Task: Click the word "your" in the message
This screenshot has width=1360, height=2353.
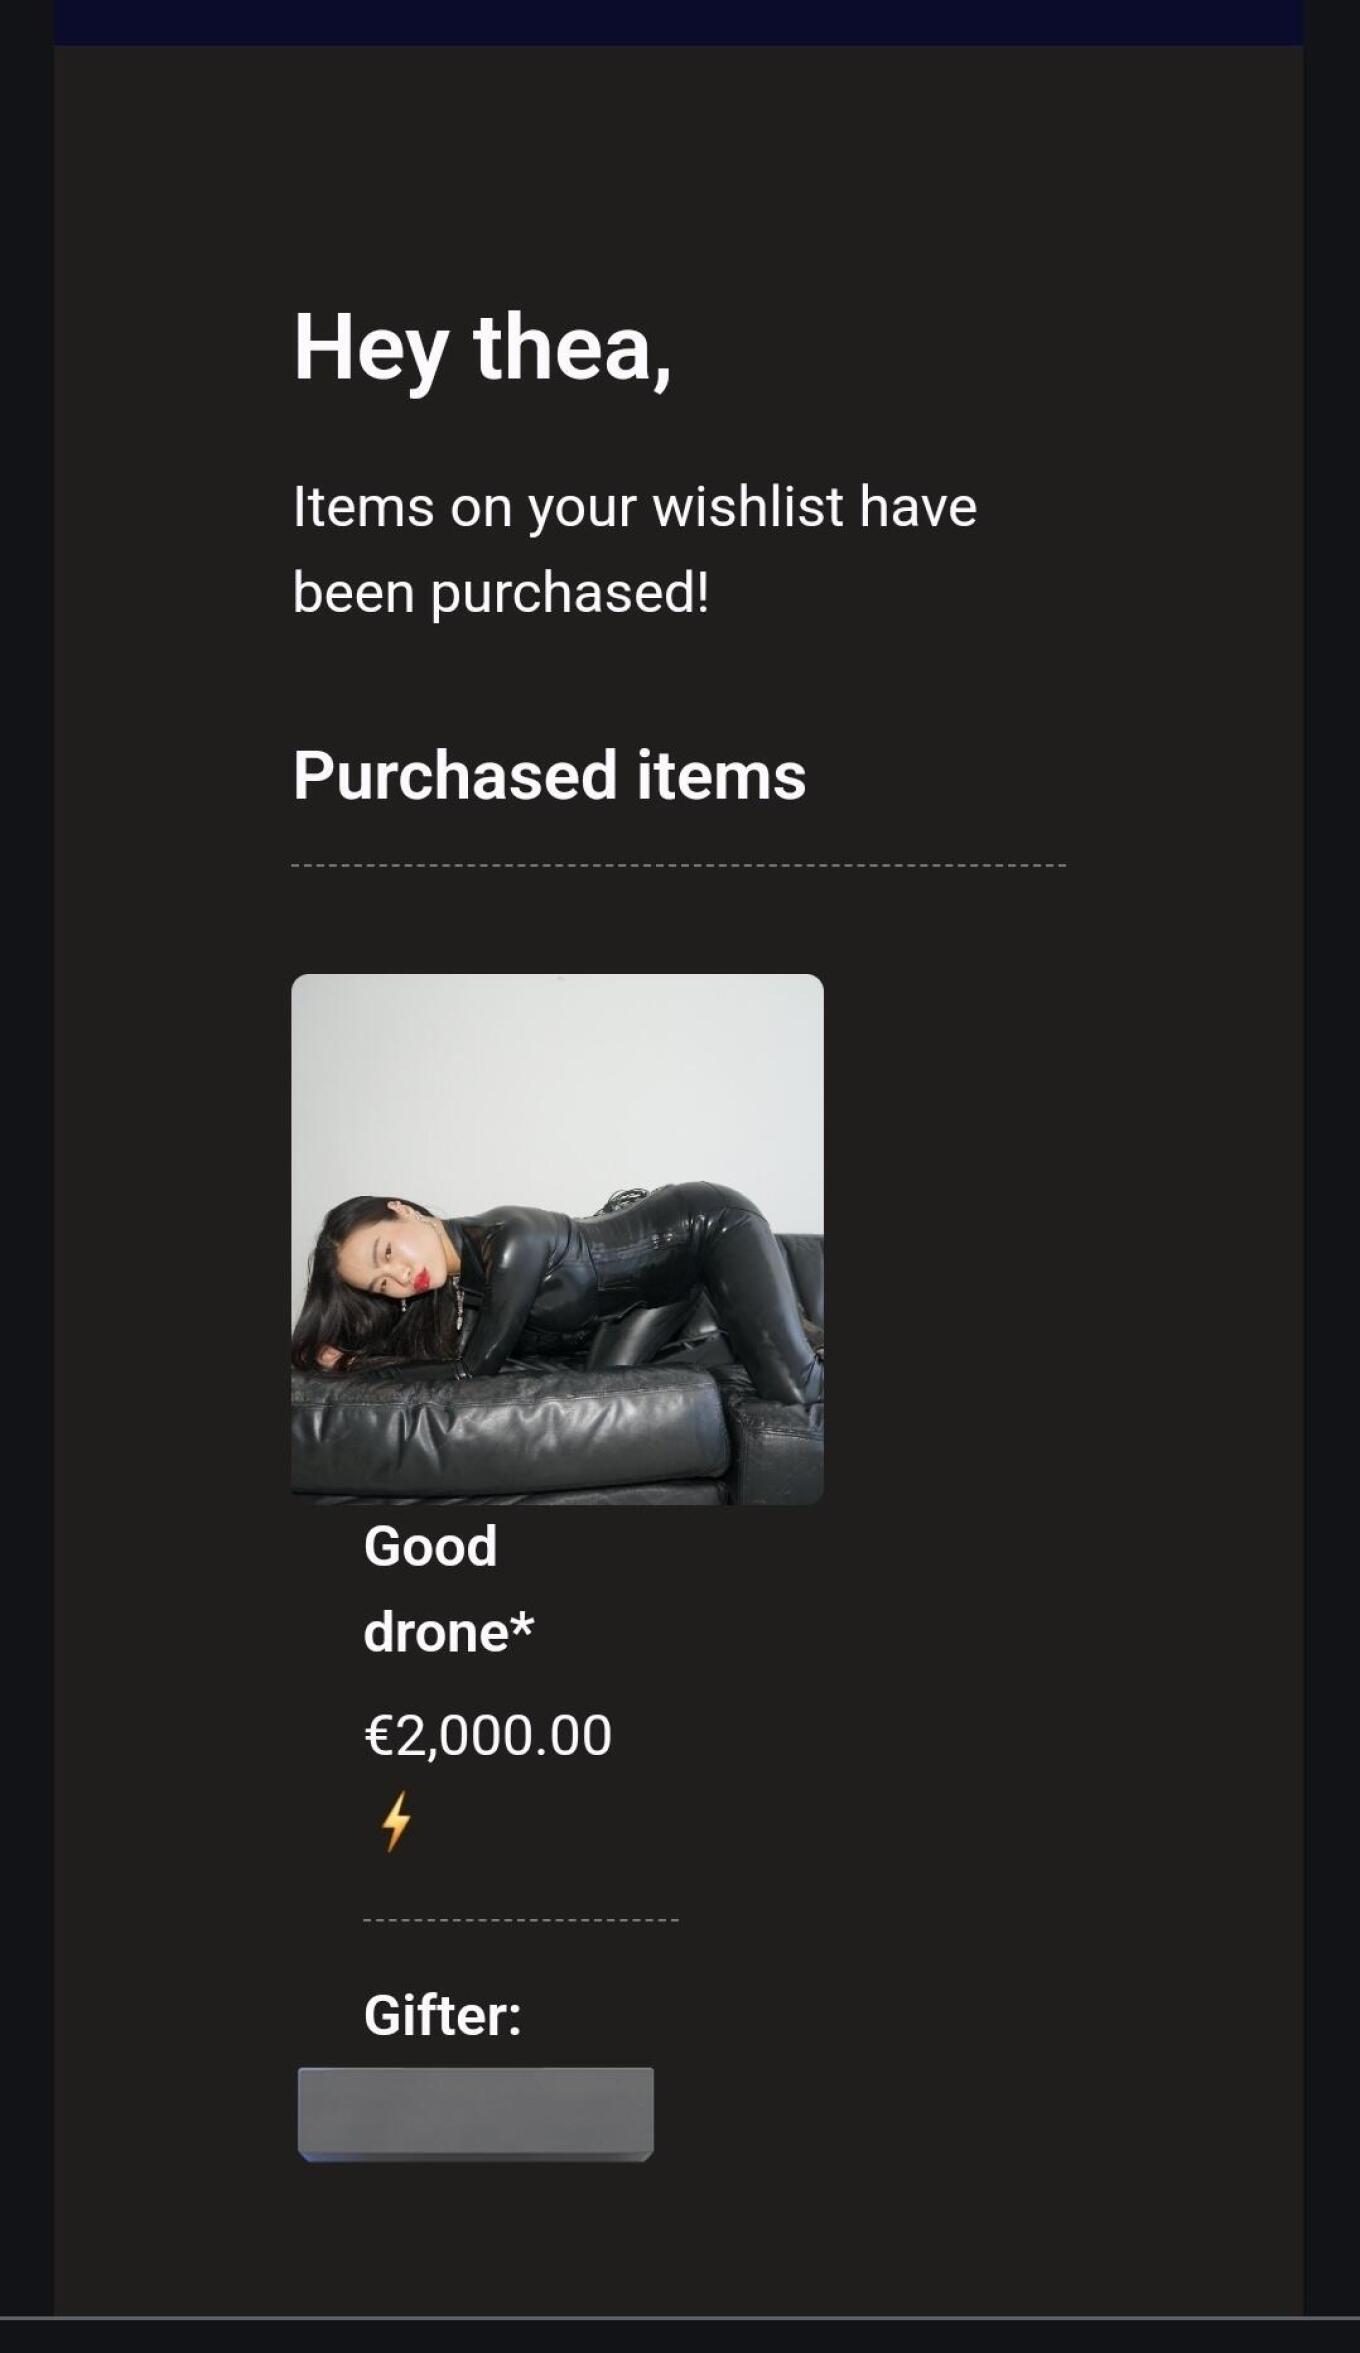Action: 582,506
